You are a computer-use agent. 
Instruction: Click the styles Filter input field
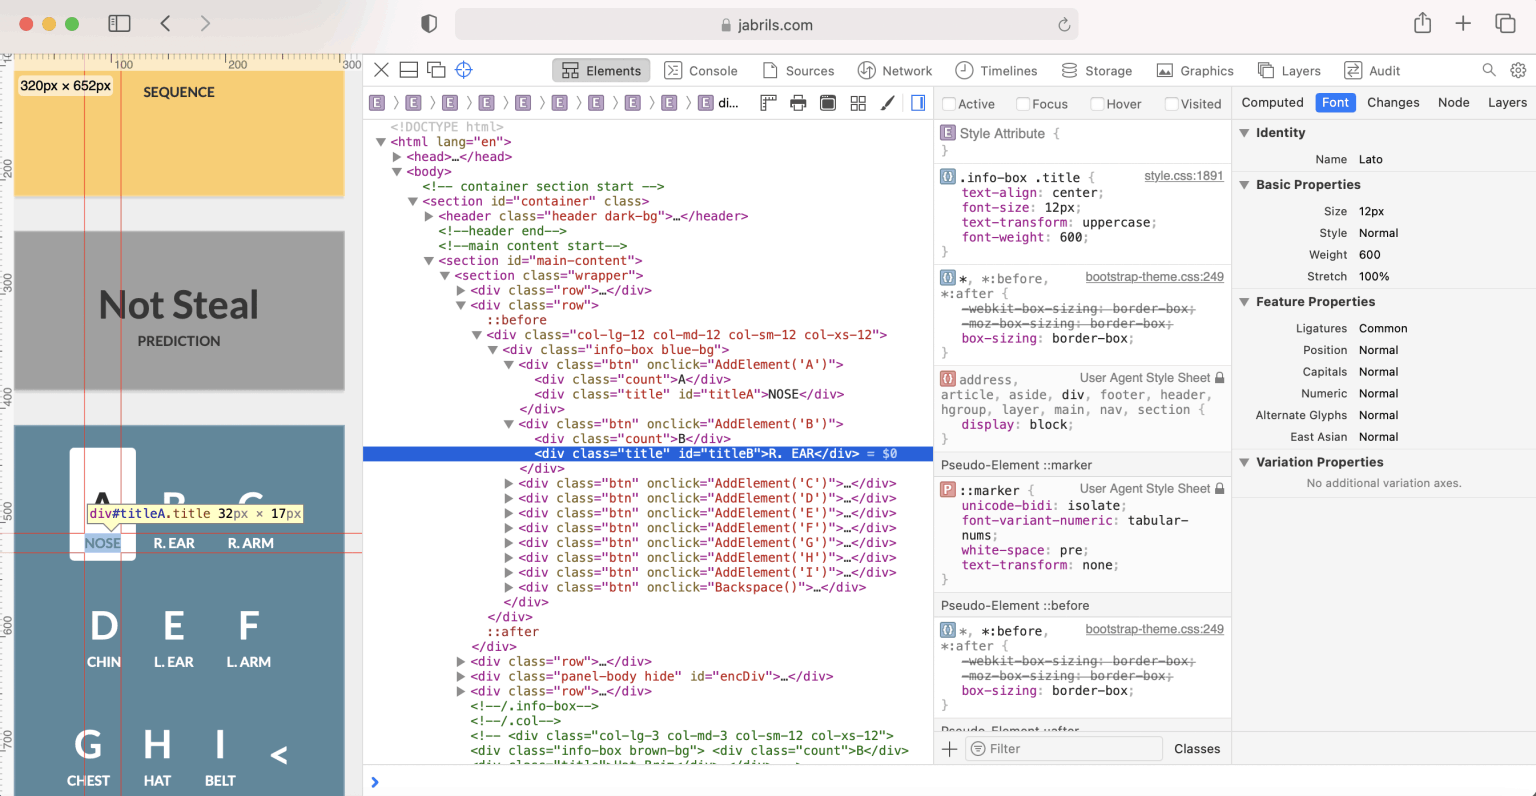tap(1062, 749)
